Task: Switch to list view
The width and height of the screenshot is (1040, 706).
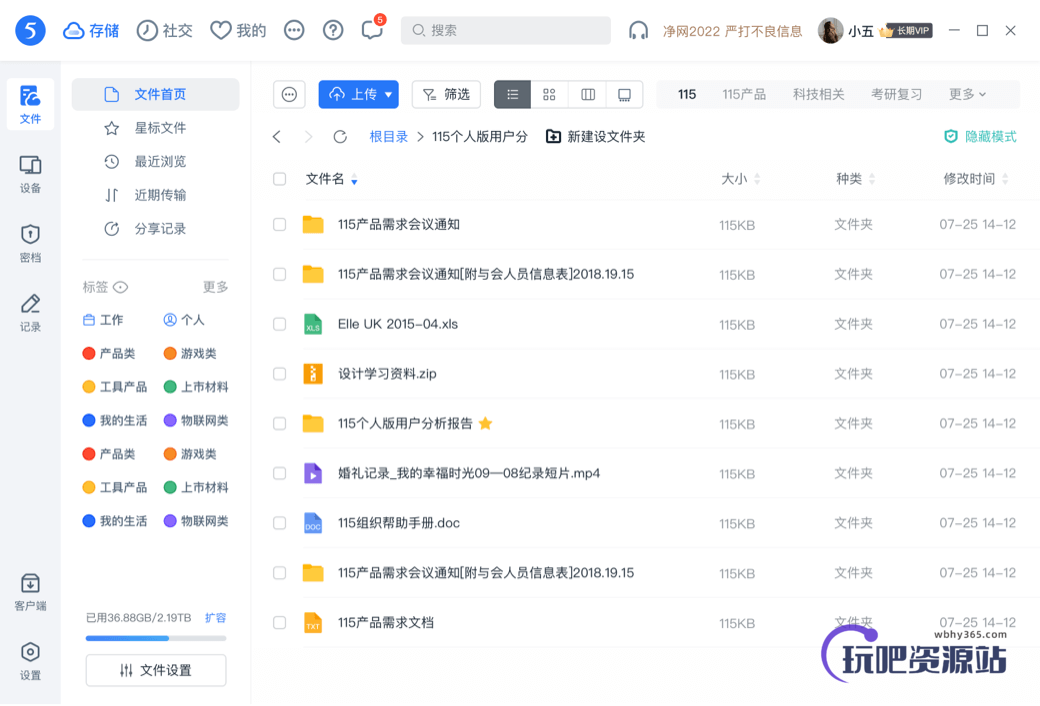Action: (x=512, y=94)
